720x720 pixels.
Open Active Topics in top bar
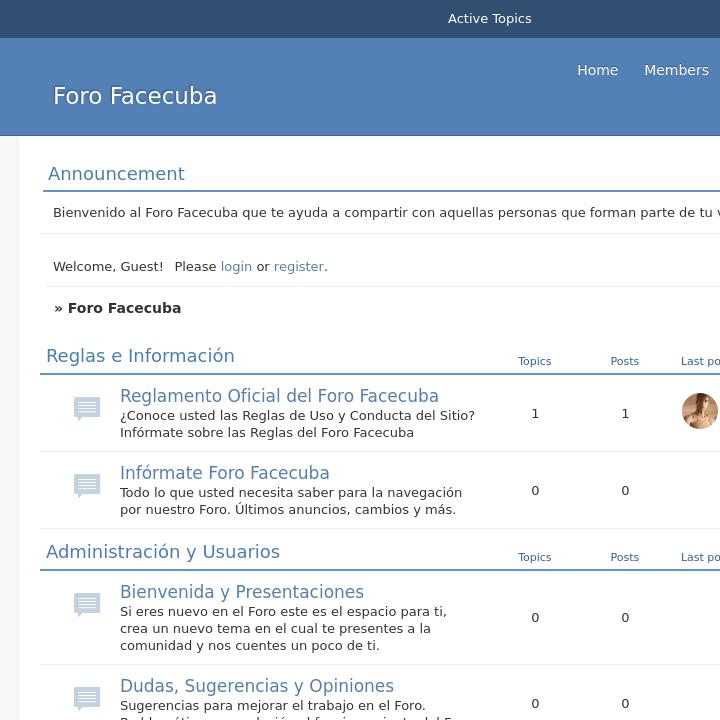[x=489, y=19]
